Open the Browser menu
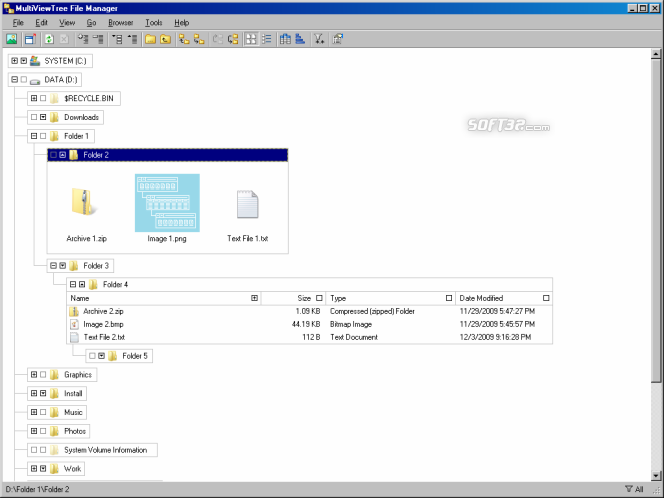Screen dimensions: 664x498 121,23
